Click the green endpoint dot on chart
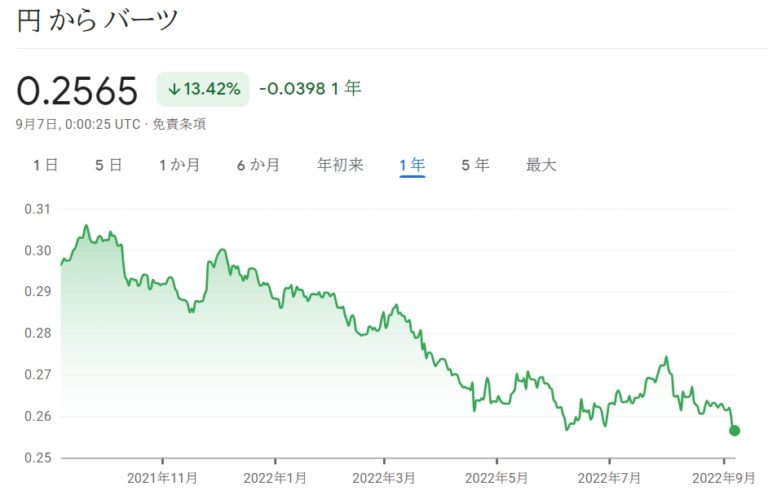768x504 pixels. pyautogui.click(x=735, y=430)
